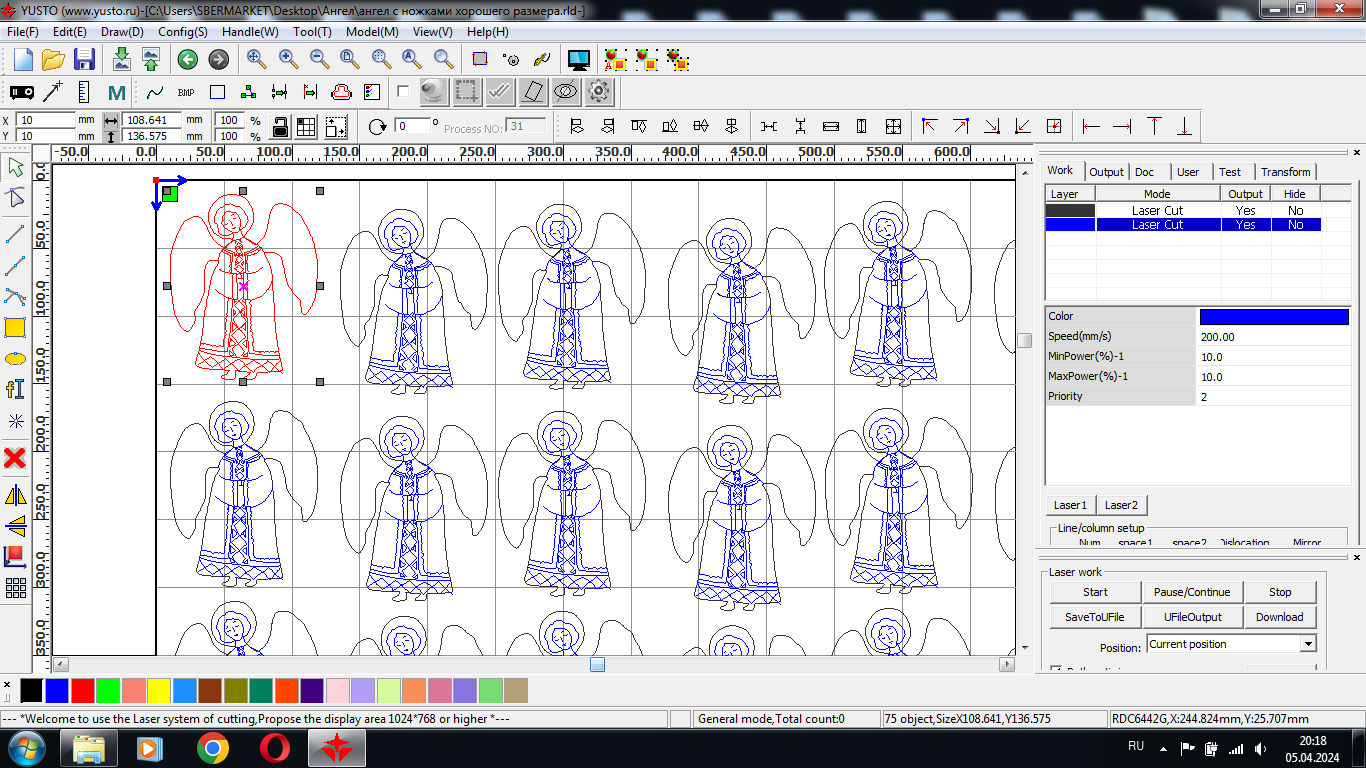Pick the red color swatch in palette
The height and width of the screenshot is (768, 1366).
pos(83,690)
